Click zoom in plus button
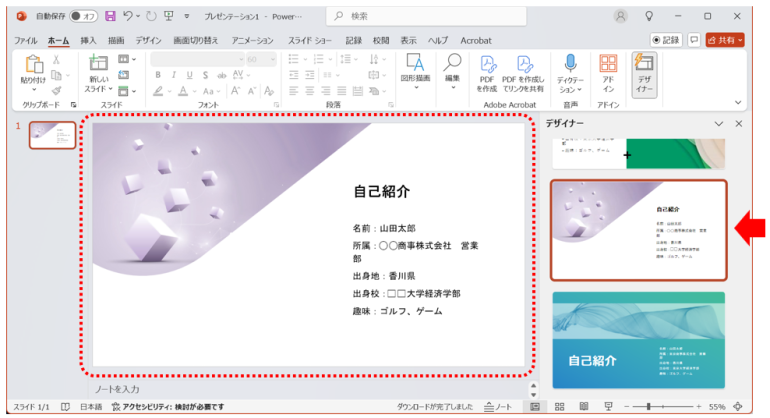Viewport: 770px width, 418px height. [x=698, y=406]
